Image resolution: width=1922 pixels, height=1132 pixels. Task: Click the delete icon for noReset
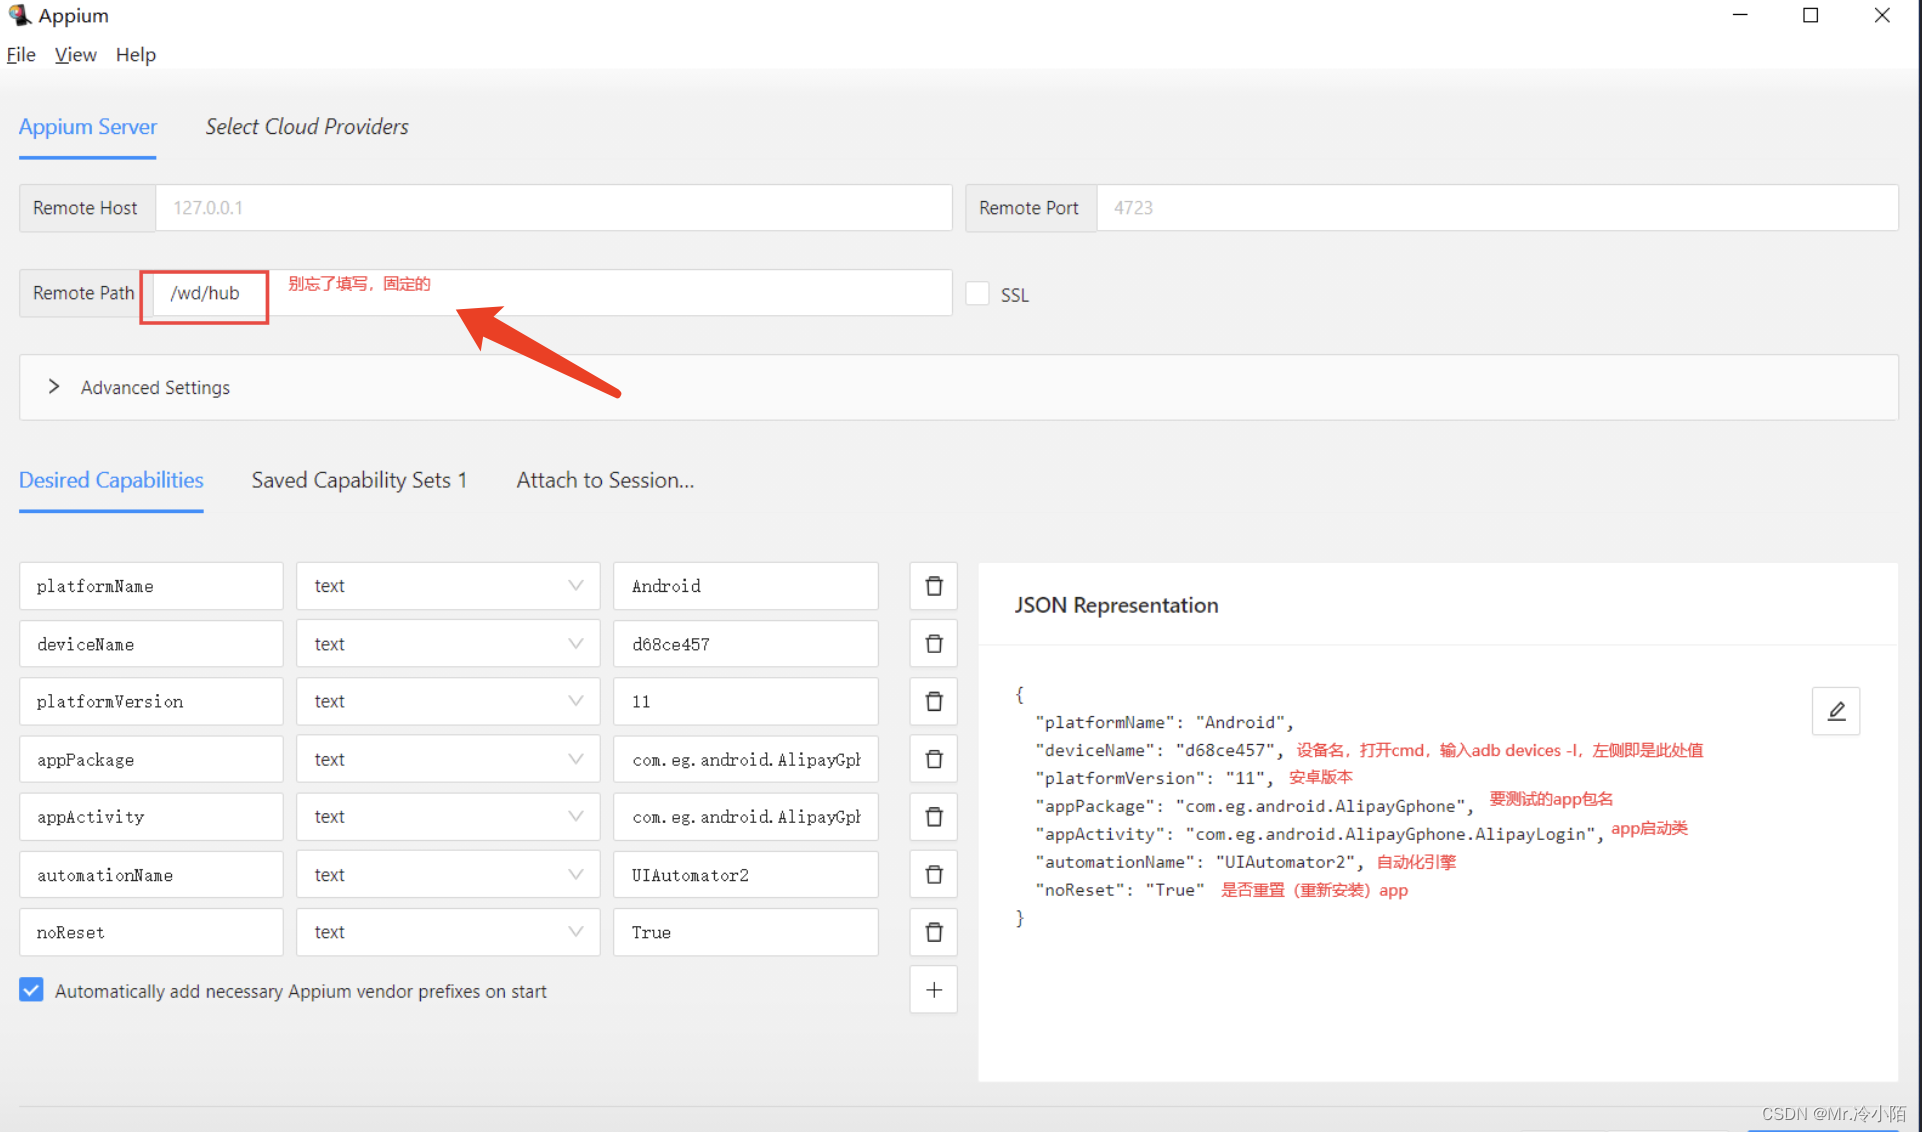tap(935, 933)
